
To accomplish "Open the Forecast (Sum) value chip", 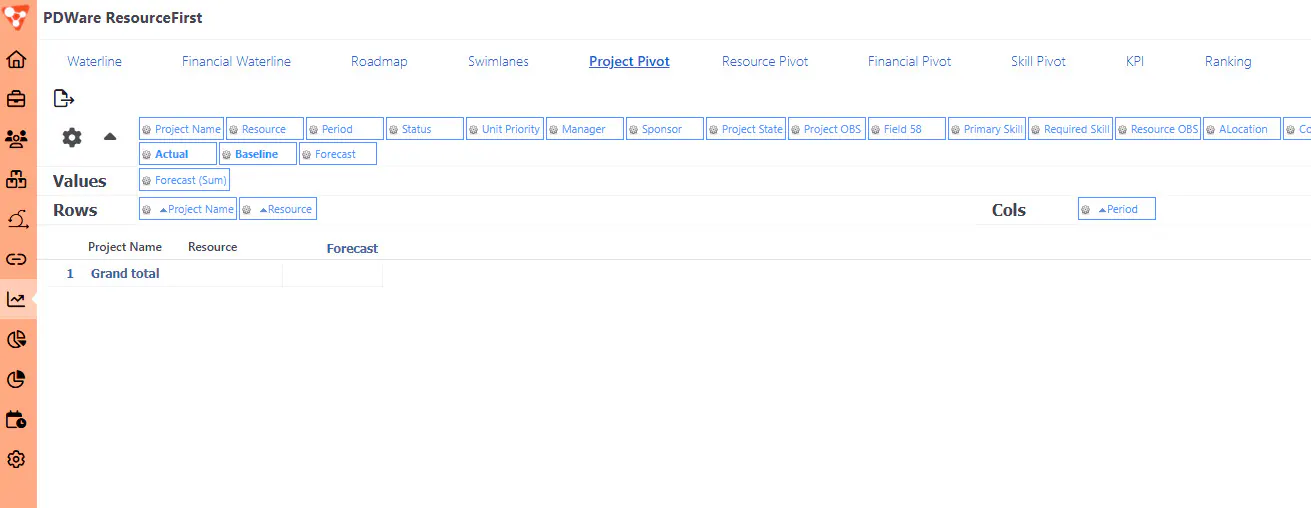I will [x=184, y=180].
